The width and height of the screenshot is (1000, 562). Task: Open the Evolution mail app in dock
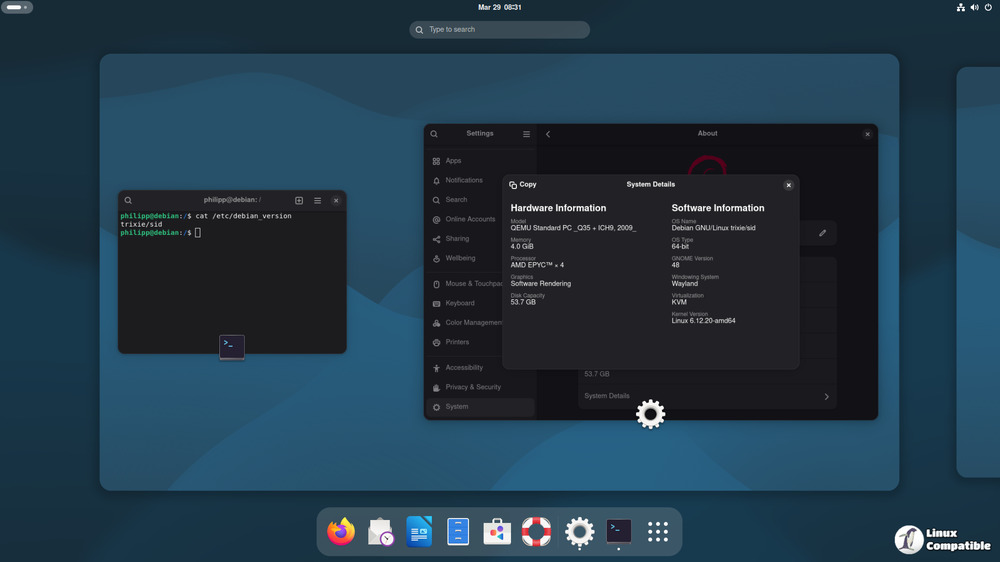coord(381,532)
